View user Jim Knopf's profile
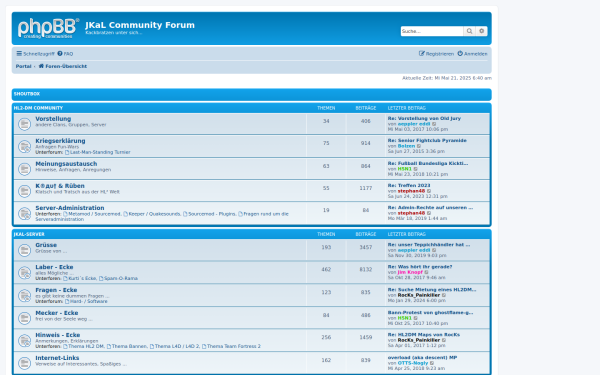This screenshot has width=600, height=375. 410,272
